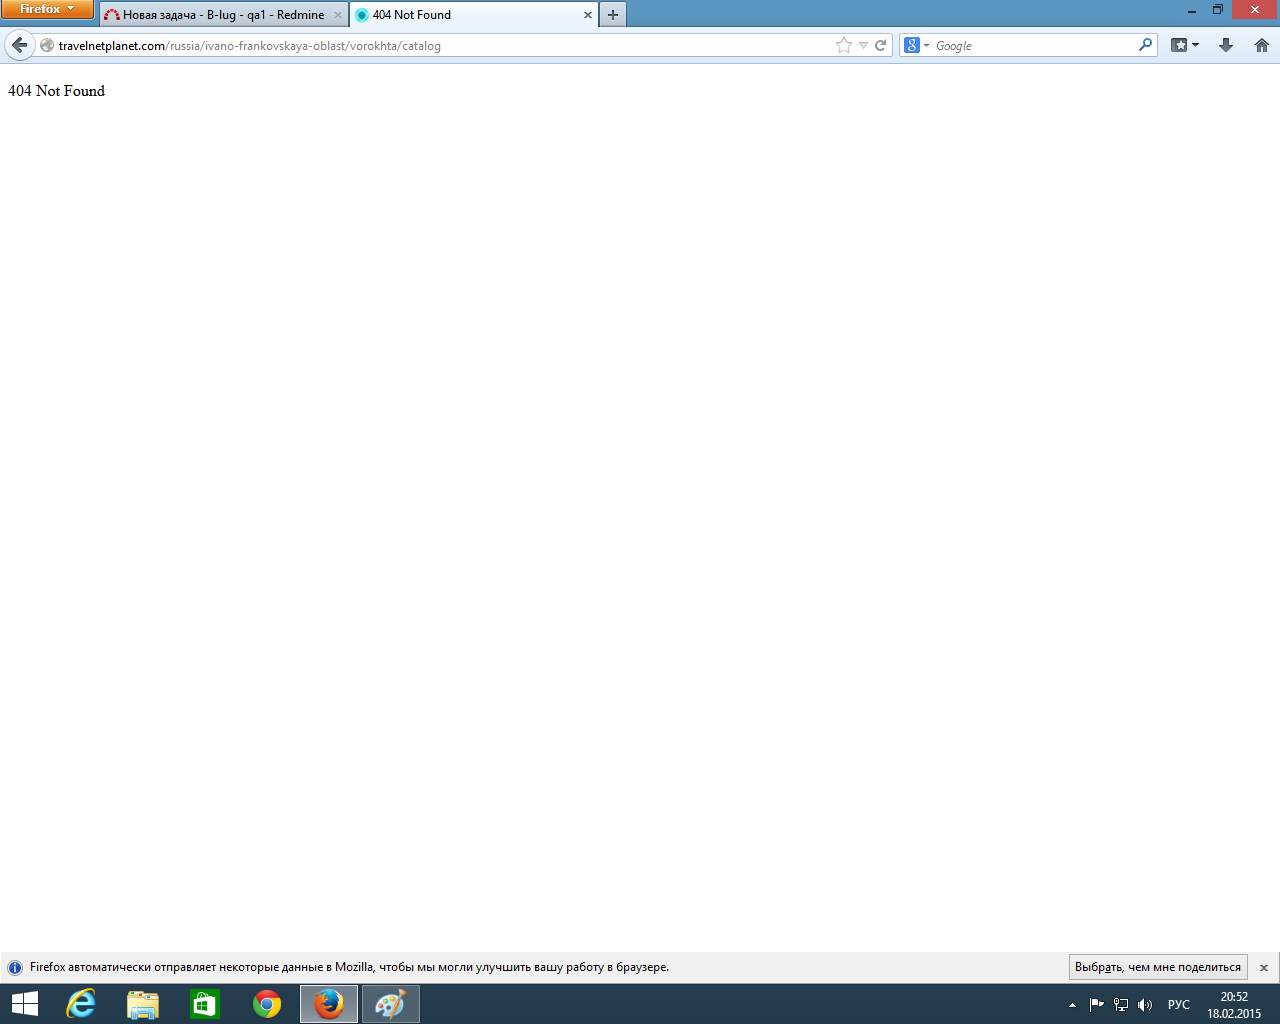This screenshot has width=1280, height=1024.
Task: Expand the URL history dropdown arrow
Action: point(863,45)
